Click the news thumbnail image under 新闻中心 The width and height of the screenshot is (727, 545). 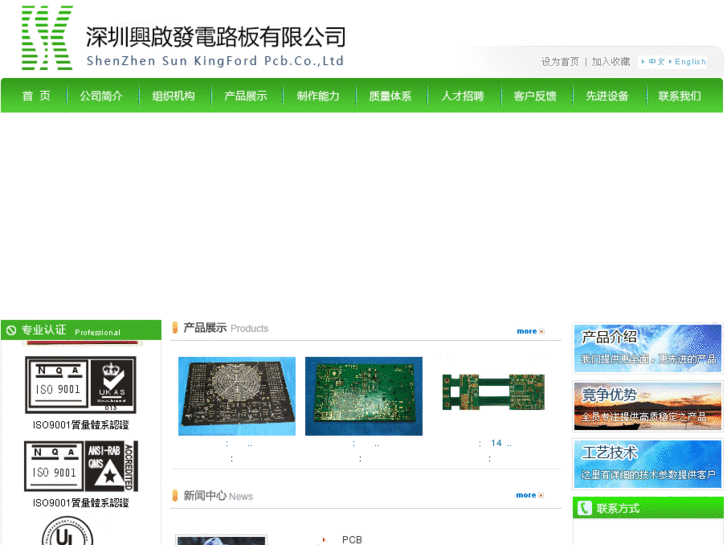click(222, 540)
